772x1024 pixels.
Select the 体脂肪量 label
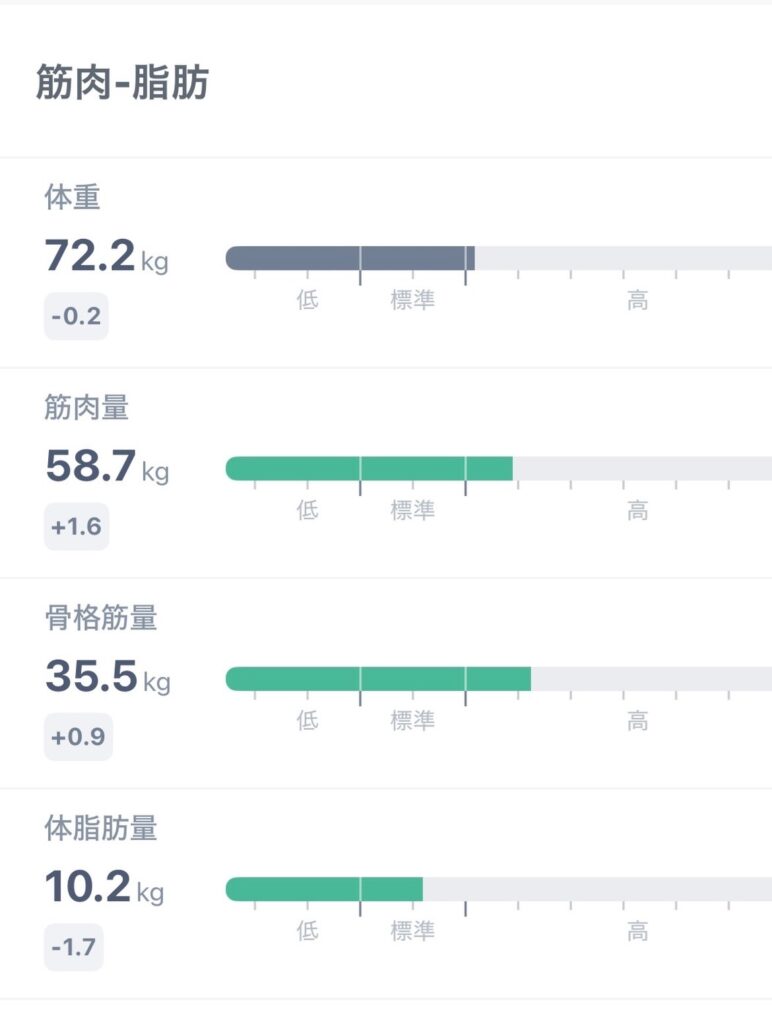(x=100, y=828)
